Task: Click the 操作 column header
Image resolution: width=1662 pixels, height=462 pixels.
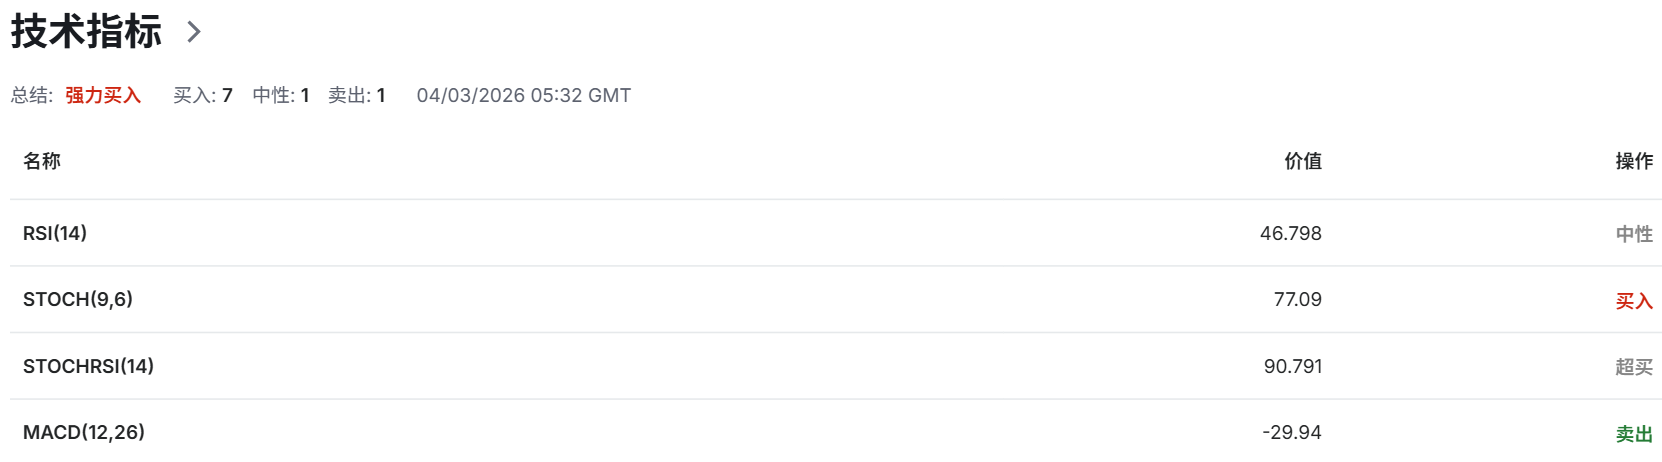Action: pos(1634,161)
